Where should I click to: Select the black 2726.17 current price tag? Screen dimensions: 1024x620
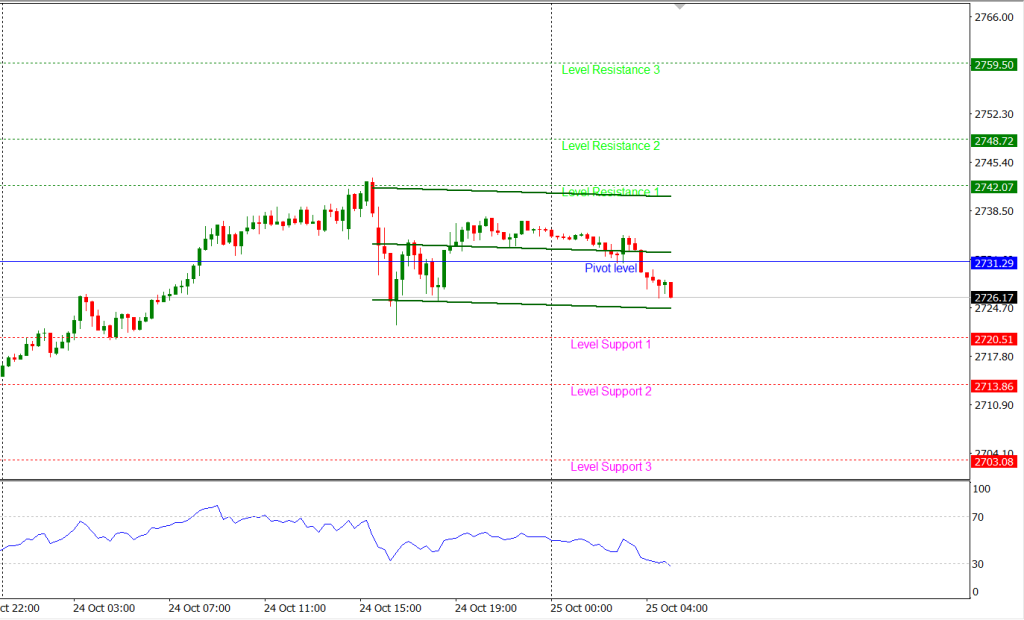pyautogui.click(x=995, y=297)
